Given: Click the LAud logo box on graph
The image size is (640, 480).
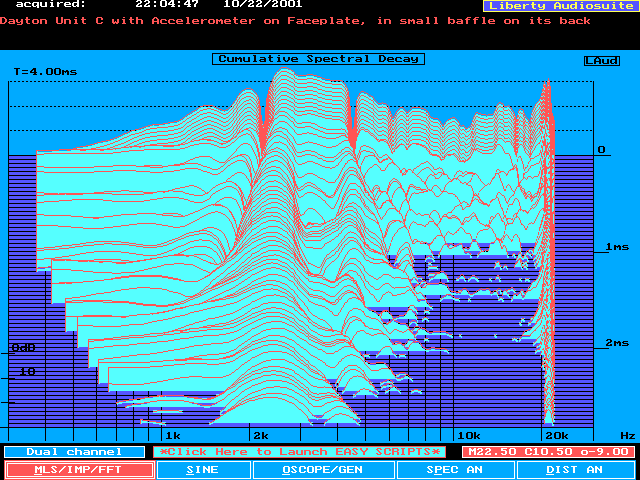Looking at the screenshot, I should [x=601, y=61].
